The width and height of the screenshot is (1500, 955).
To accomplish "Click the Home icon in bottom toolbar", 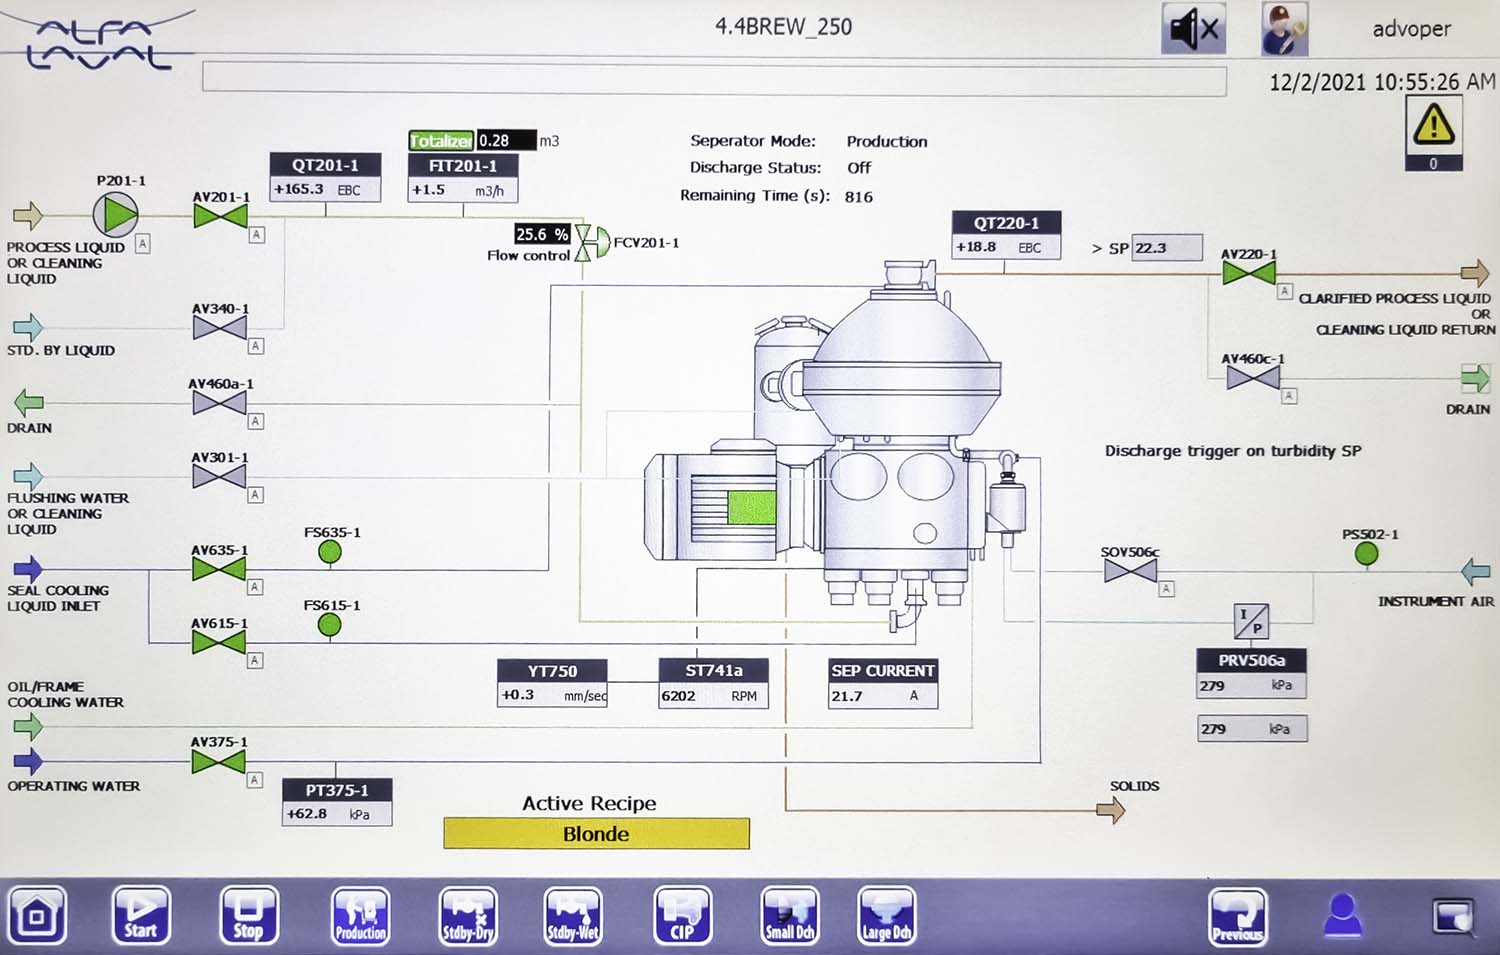I will pyautogui.click(x=38, y=915).
